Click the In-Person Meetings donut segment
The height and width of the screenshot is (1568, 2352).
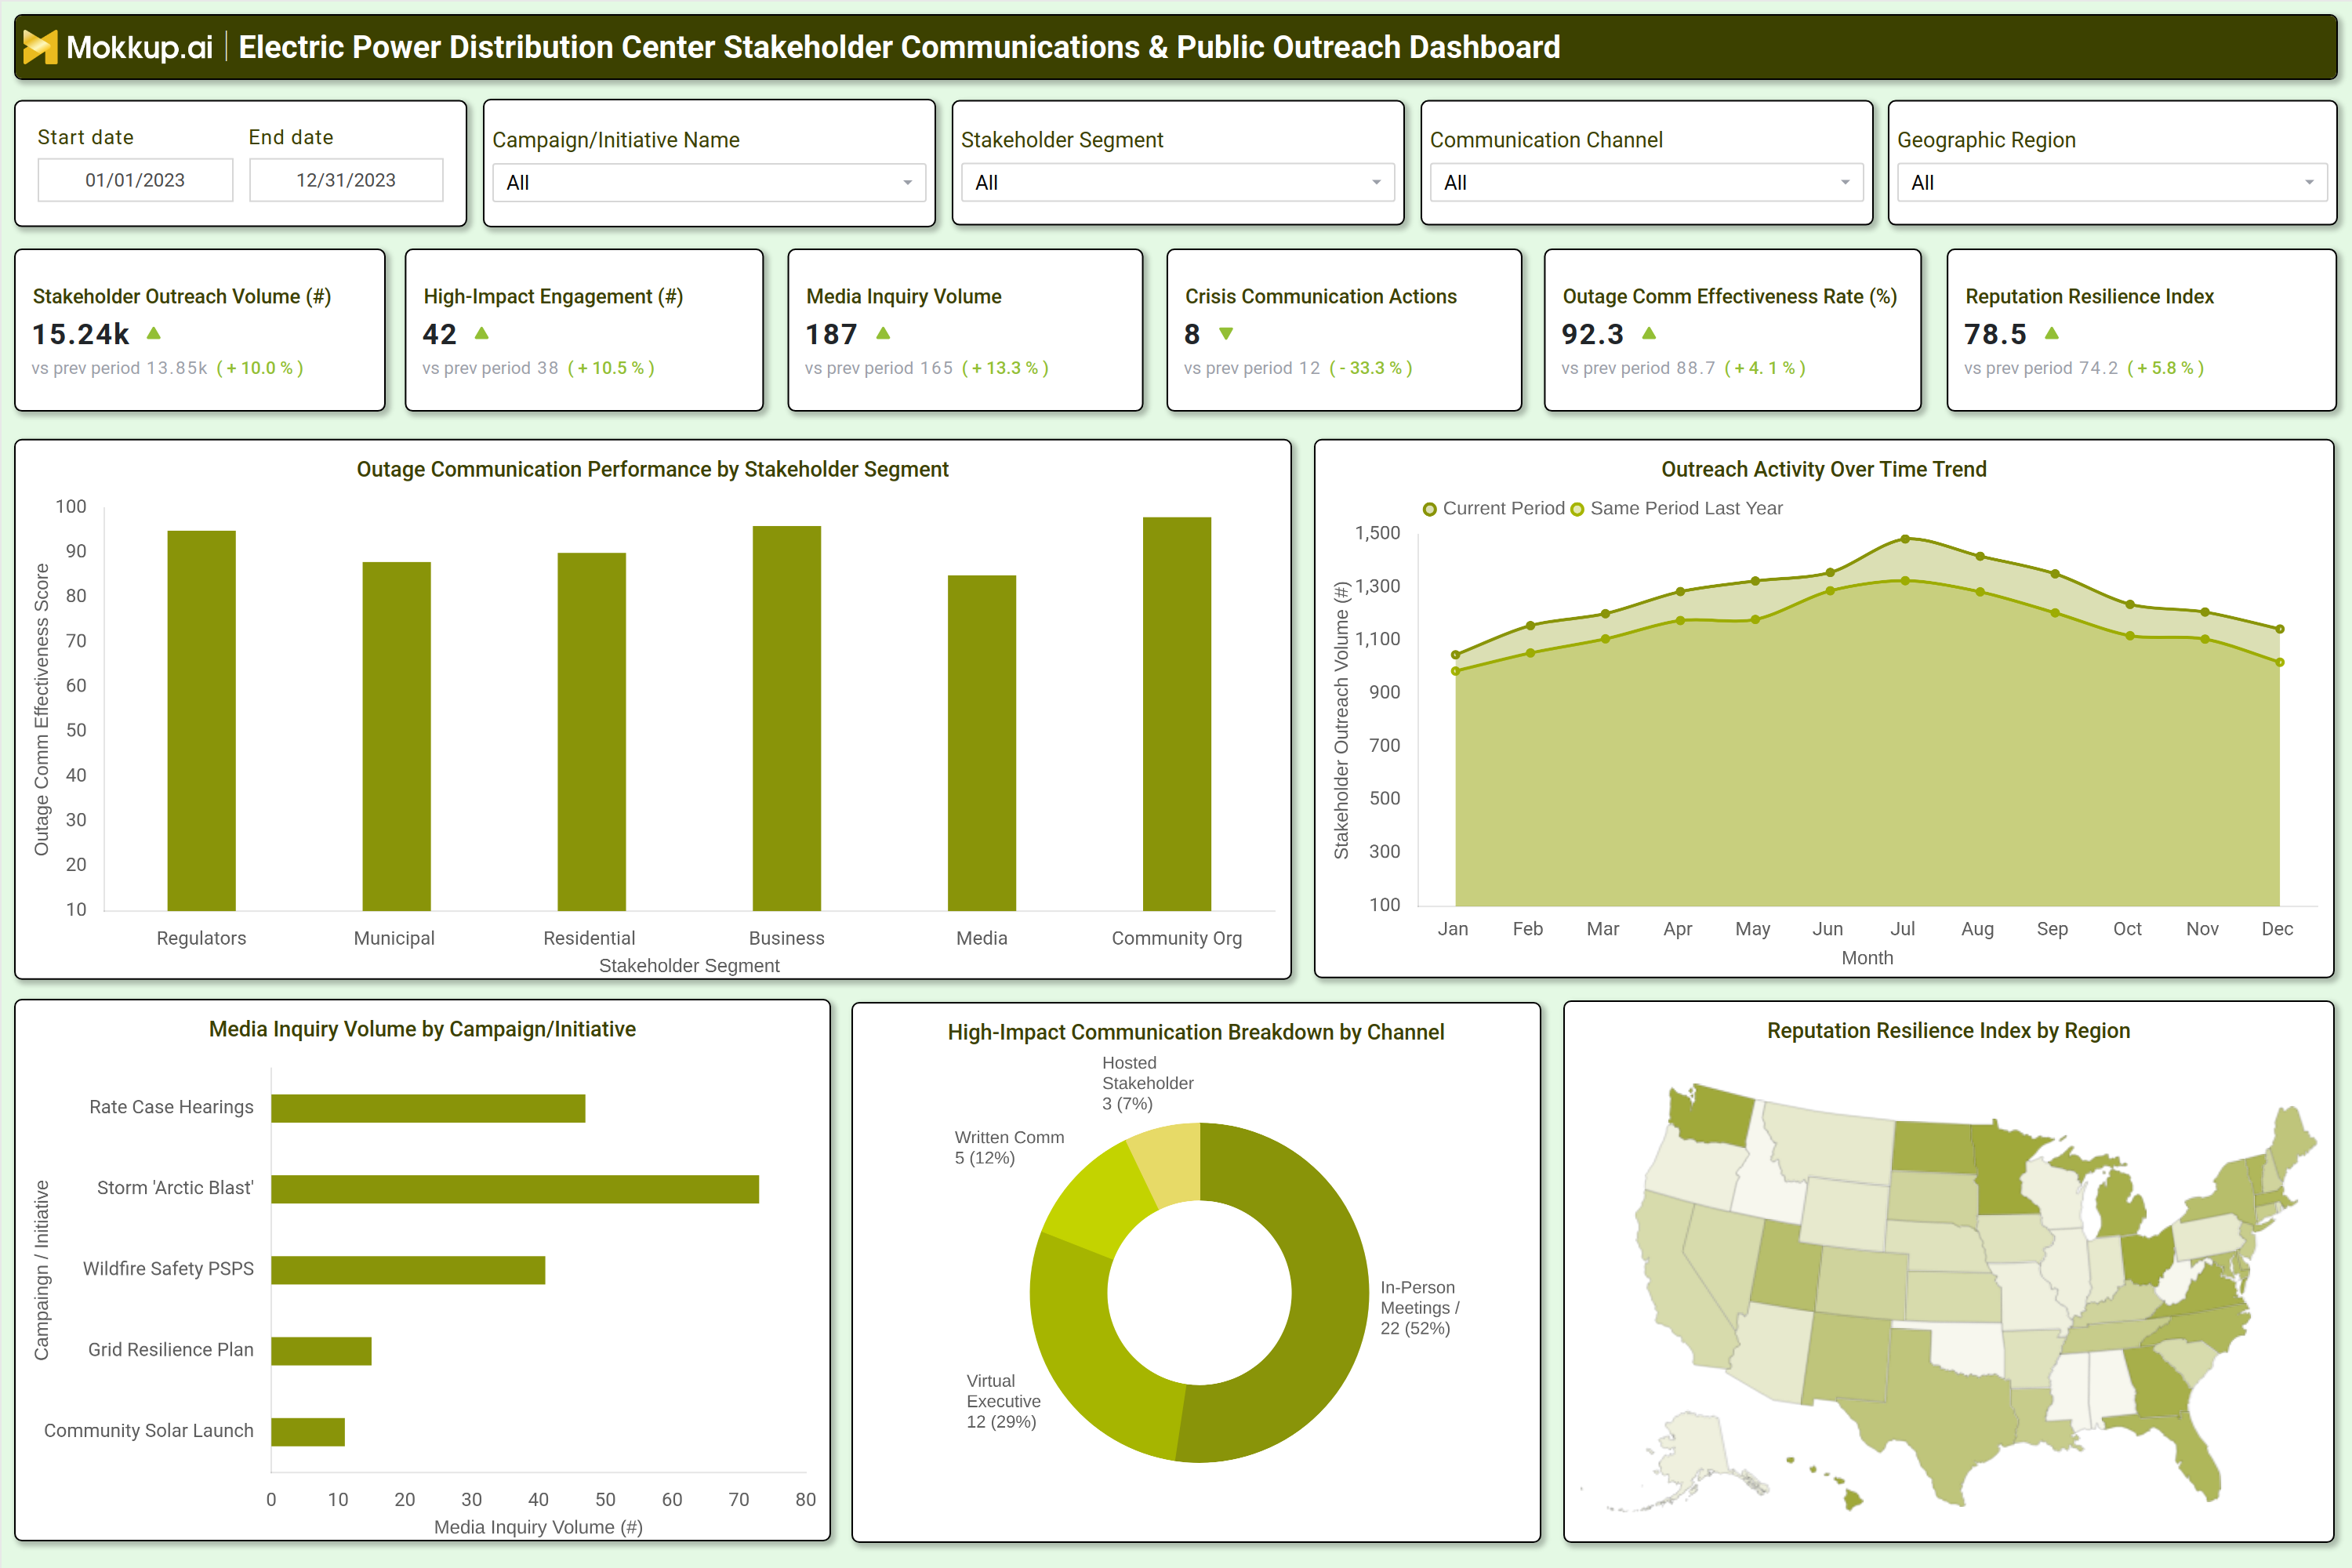tap(1328, 1300)
